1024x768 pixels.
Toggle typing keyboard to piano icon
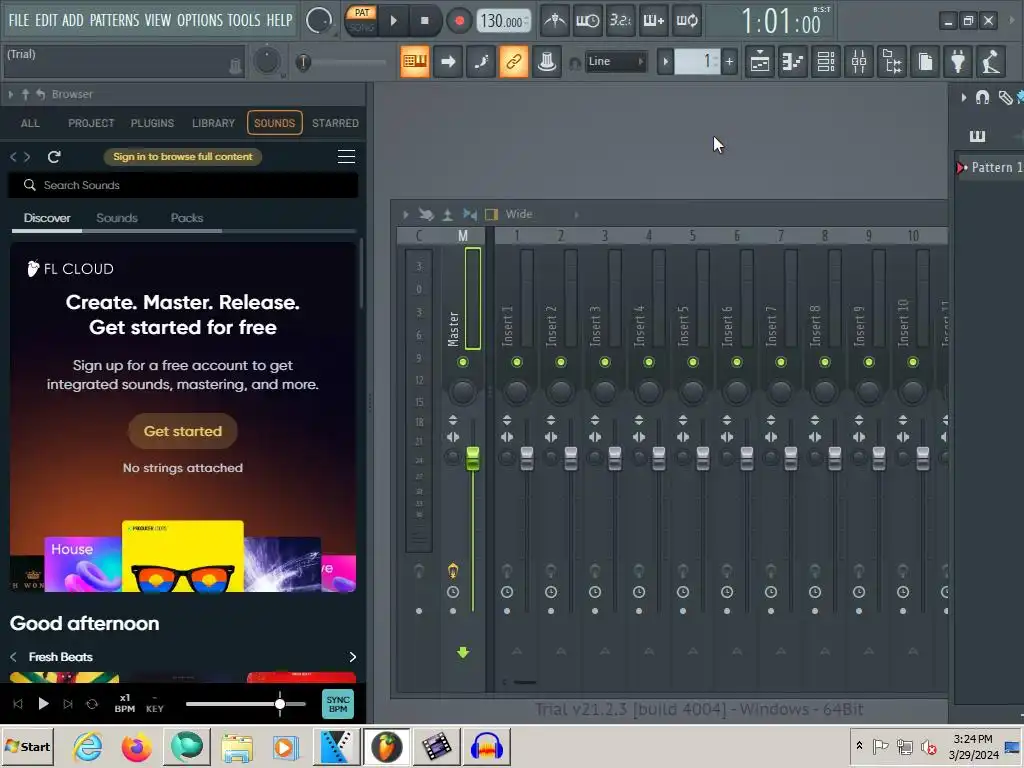(415, 61)
